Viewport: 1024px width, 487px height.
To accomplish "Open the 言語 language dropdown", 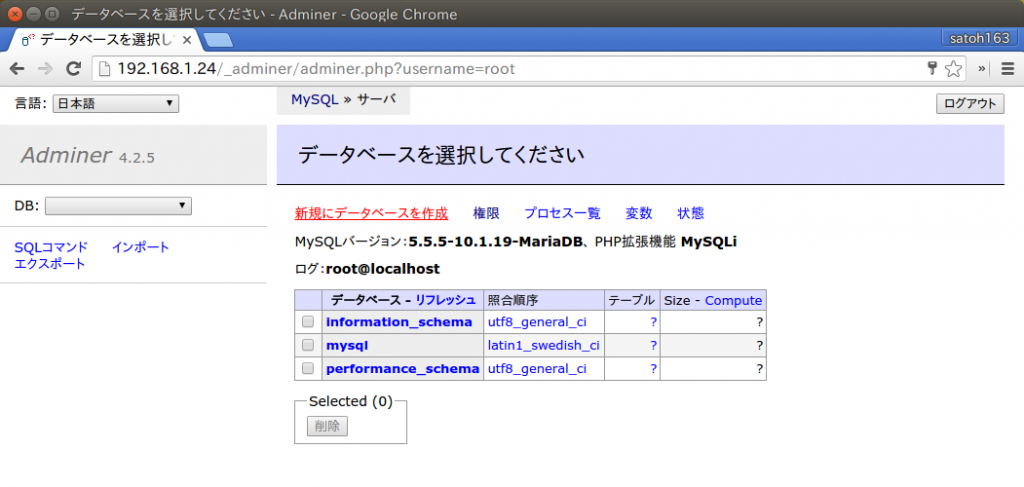I will (x=116, y=103).
